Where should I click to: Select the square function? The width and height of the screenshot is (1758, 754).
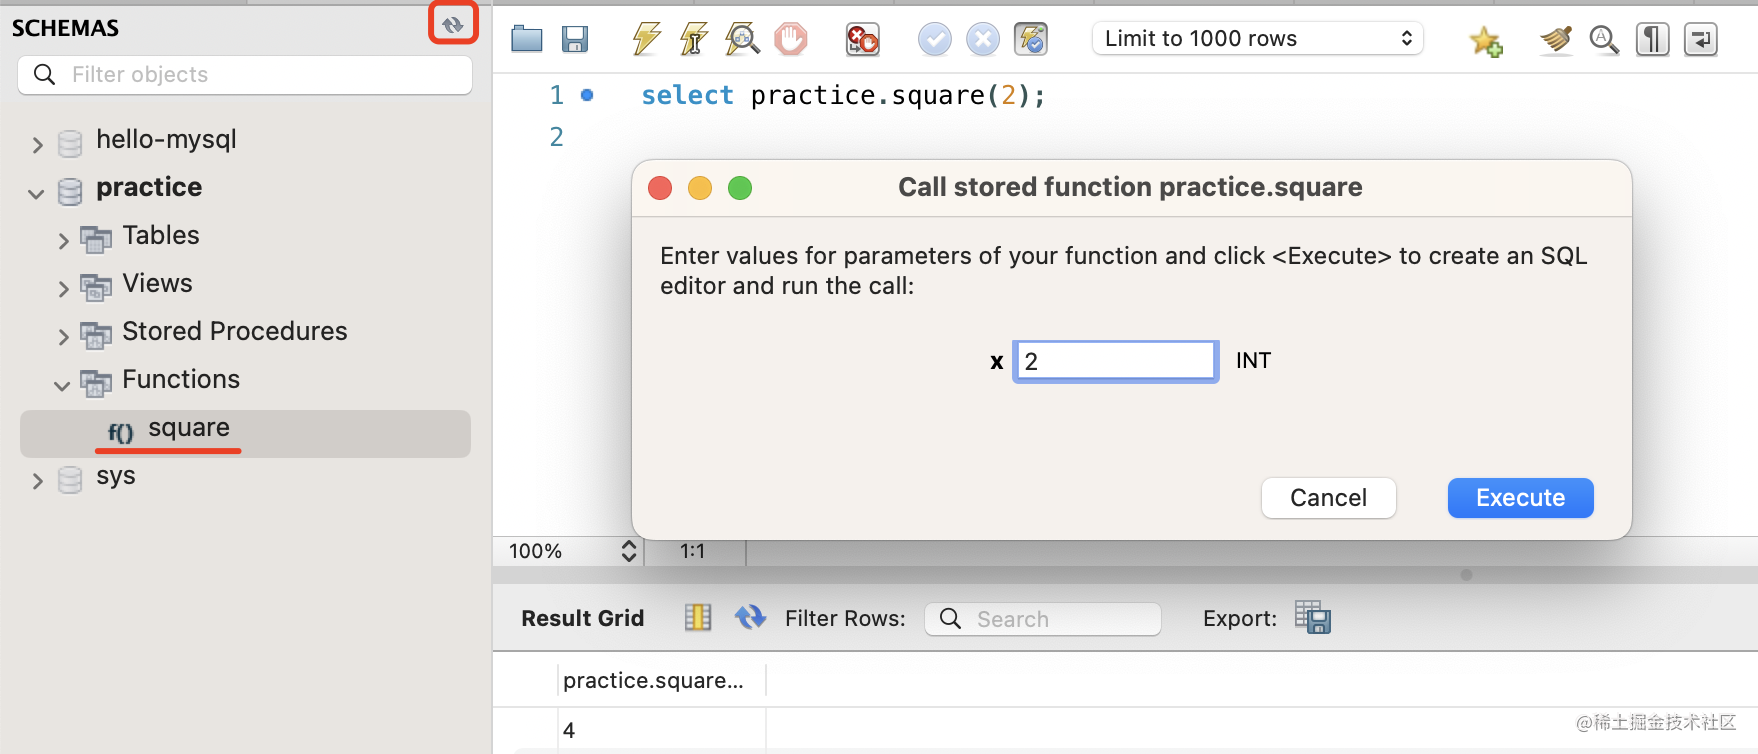(x=189, y=428)
